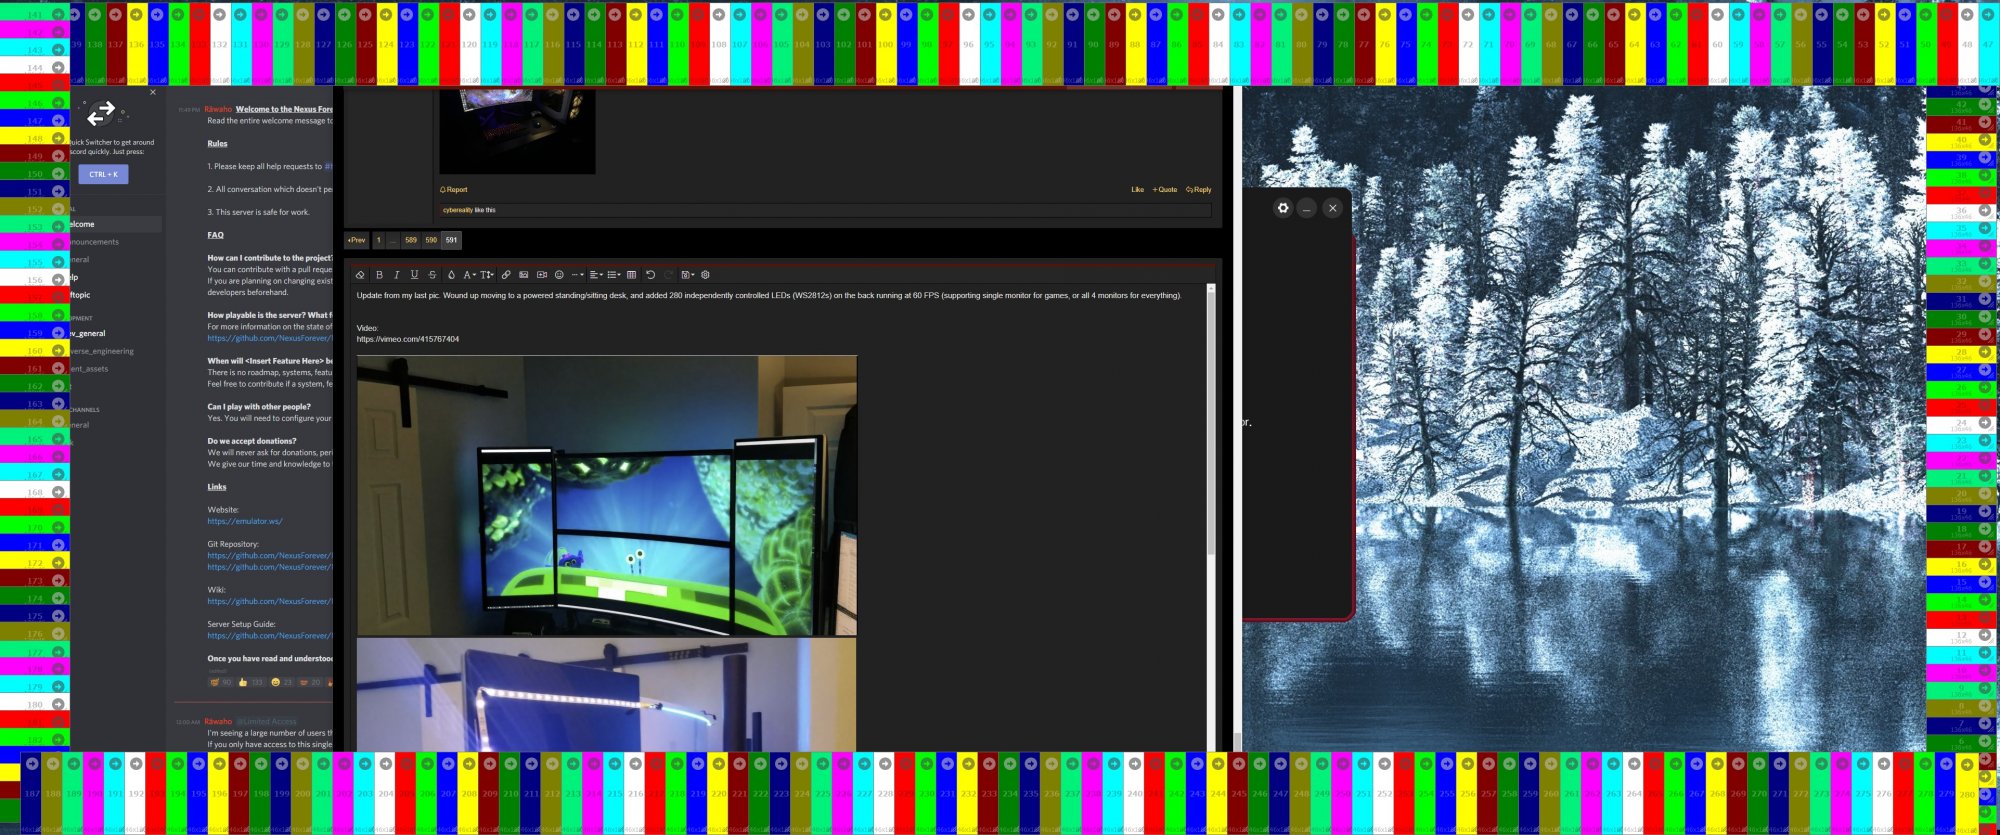Open the smilies emoji picker
The width and height of the screenshot is (2000, 835).
(x=559, y=275)
